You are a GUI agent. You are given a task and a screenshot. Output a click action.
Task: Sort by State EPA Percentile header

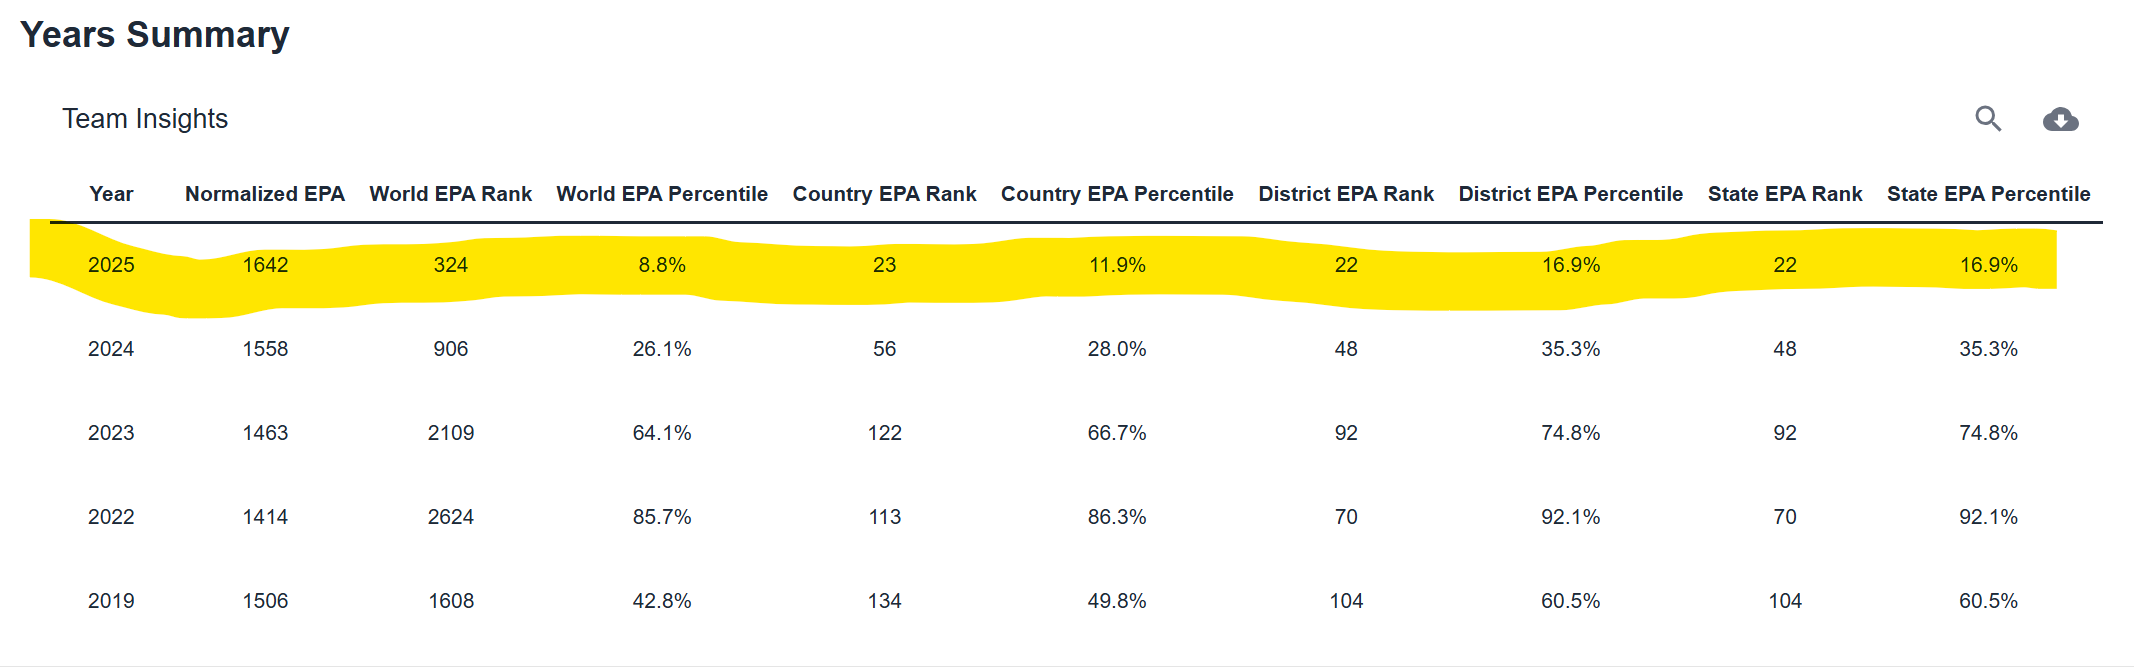click(x=1988, y=194)
